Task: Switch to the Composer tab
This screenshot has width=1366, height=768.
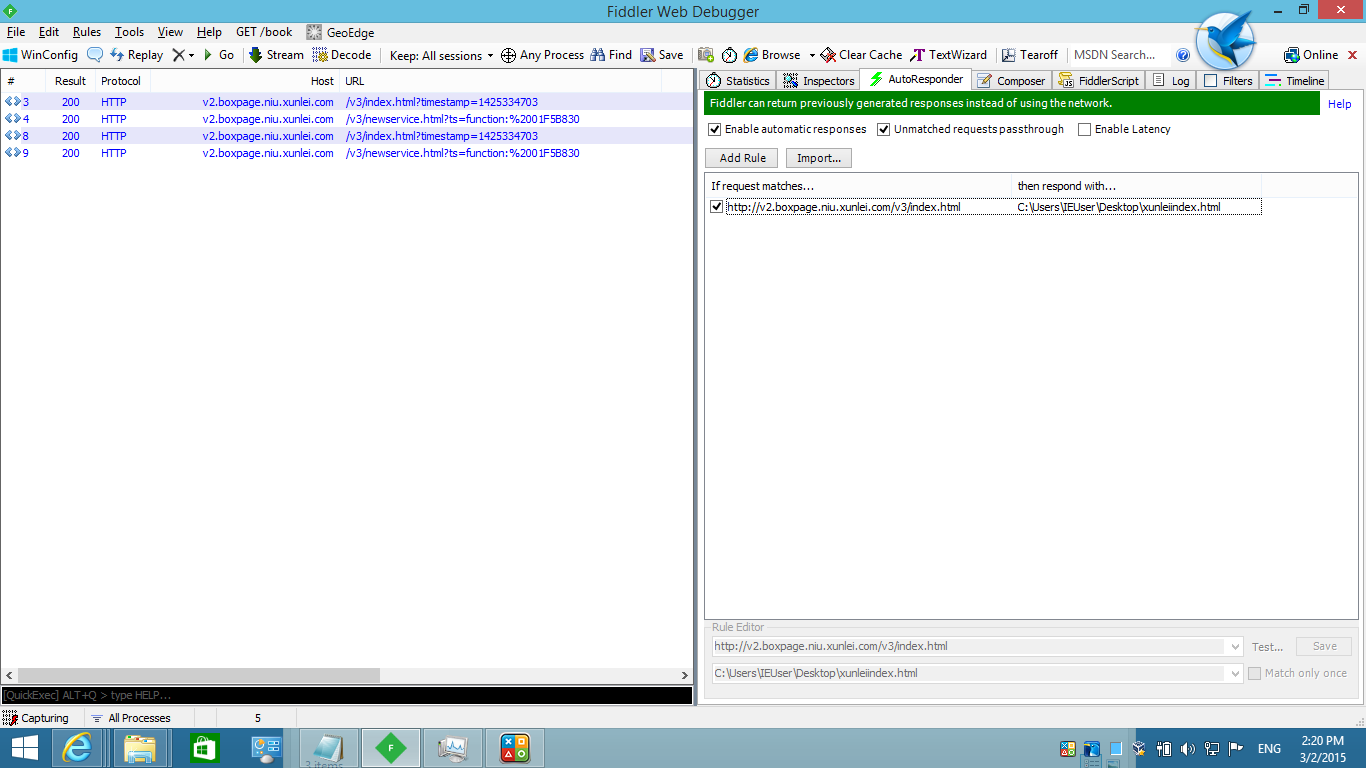Action: (1011, 81)
